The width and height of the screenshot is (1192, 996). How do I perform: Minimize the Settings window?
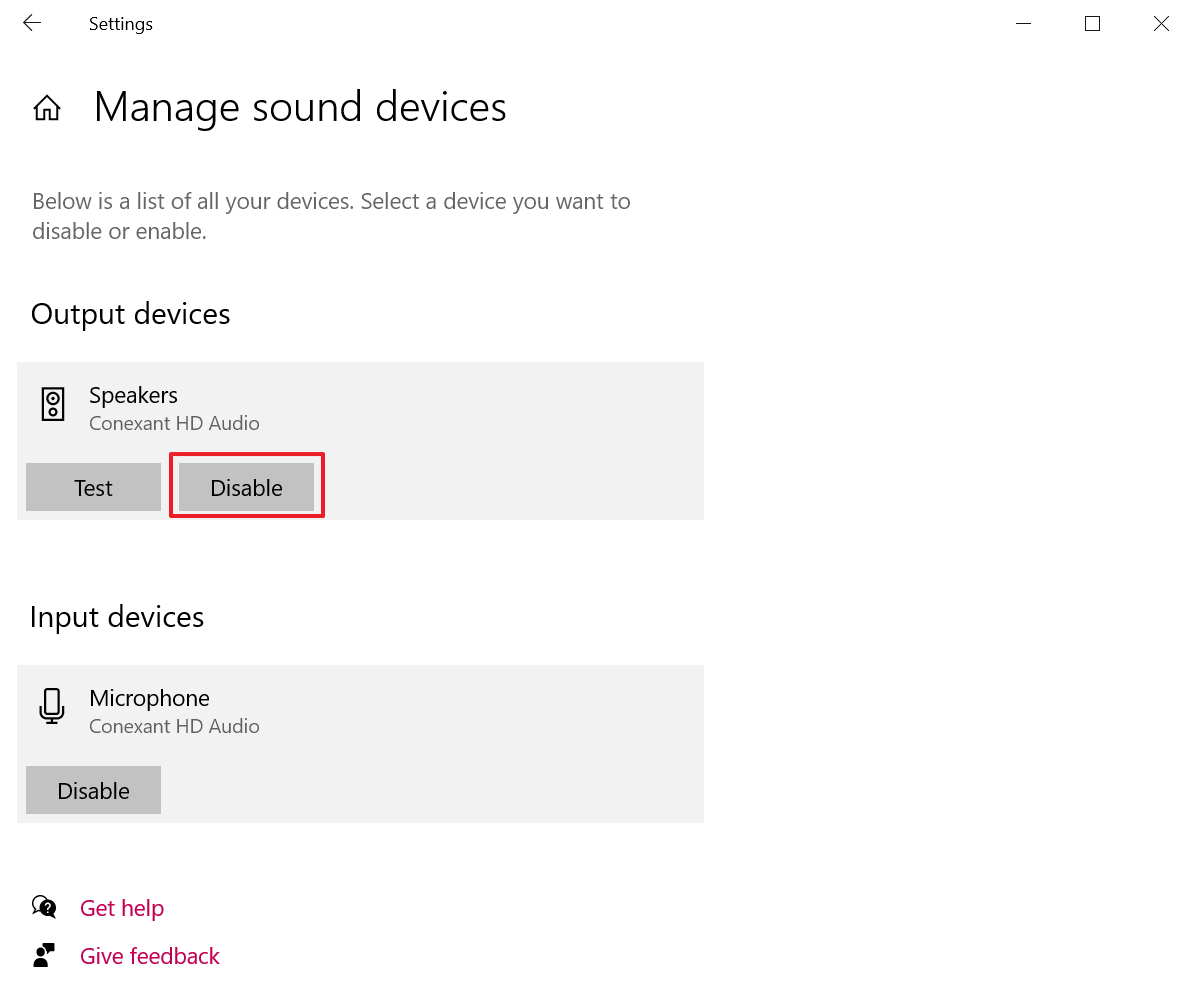point(1024,24)
